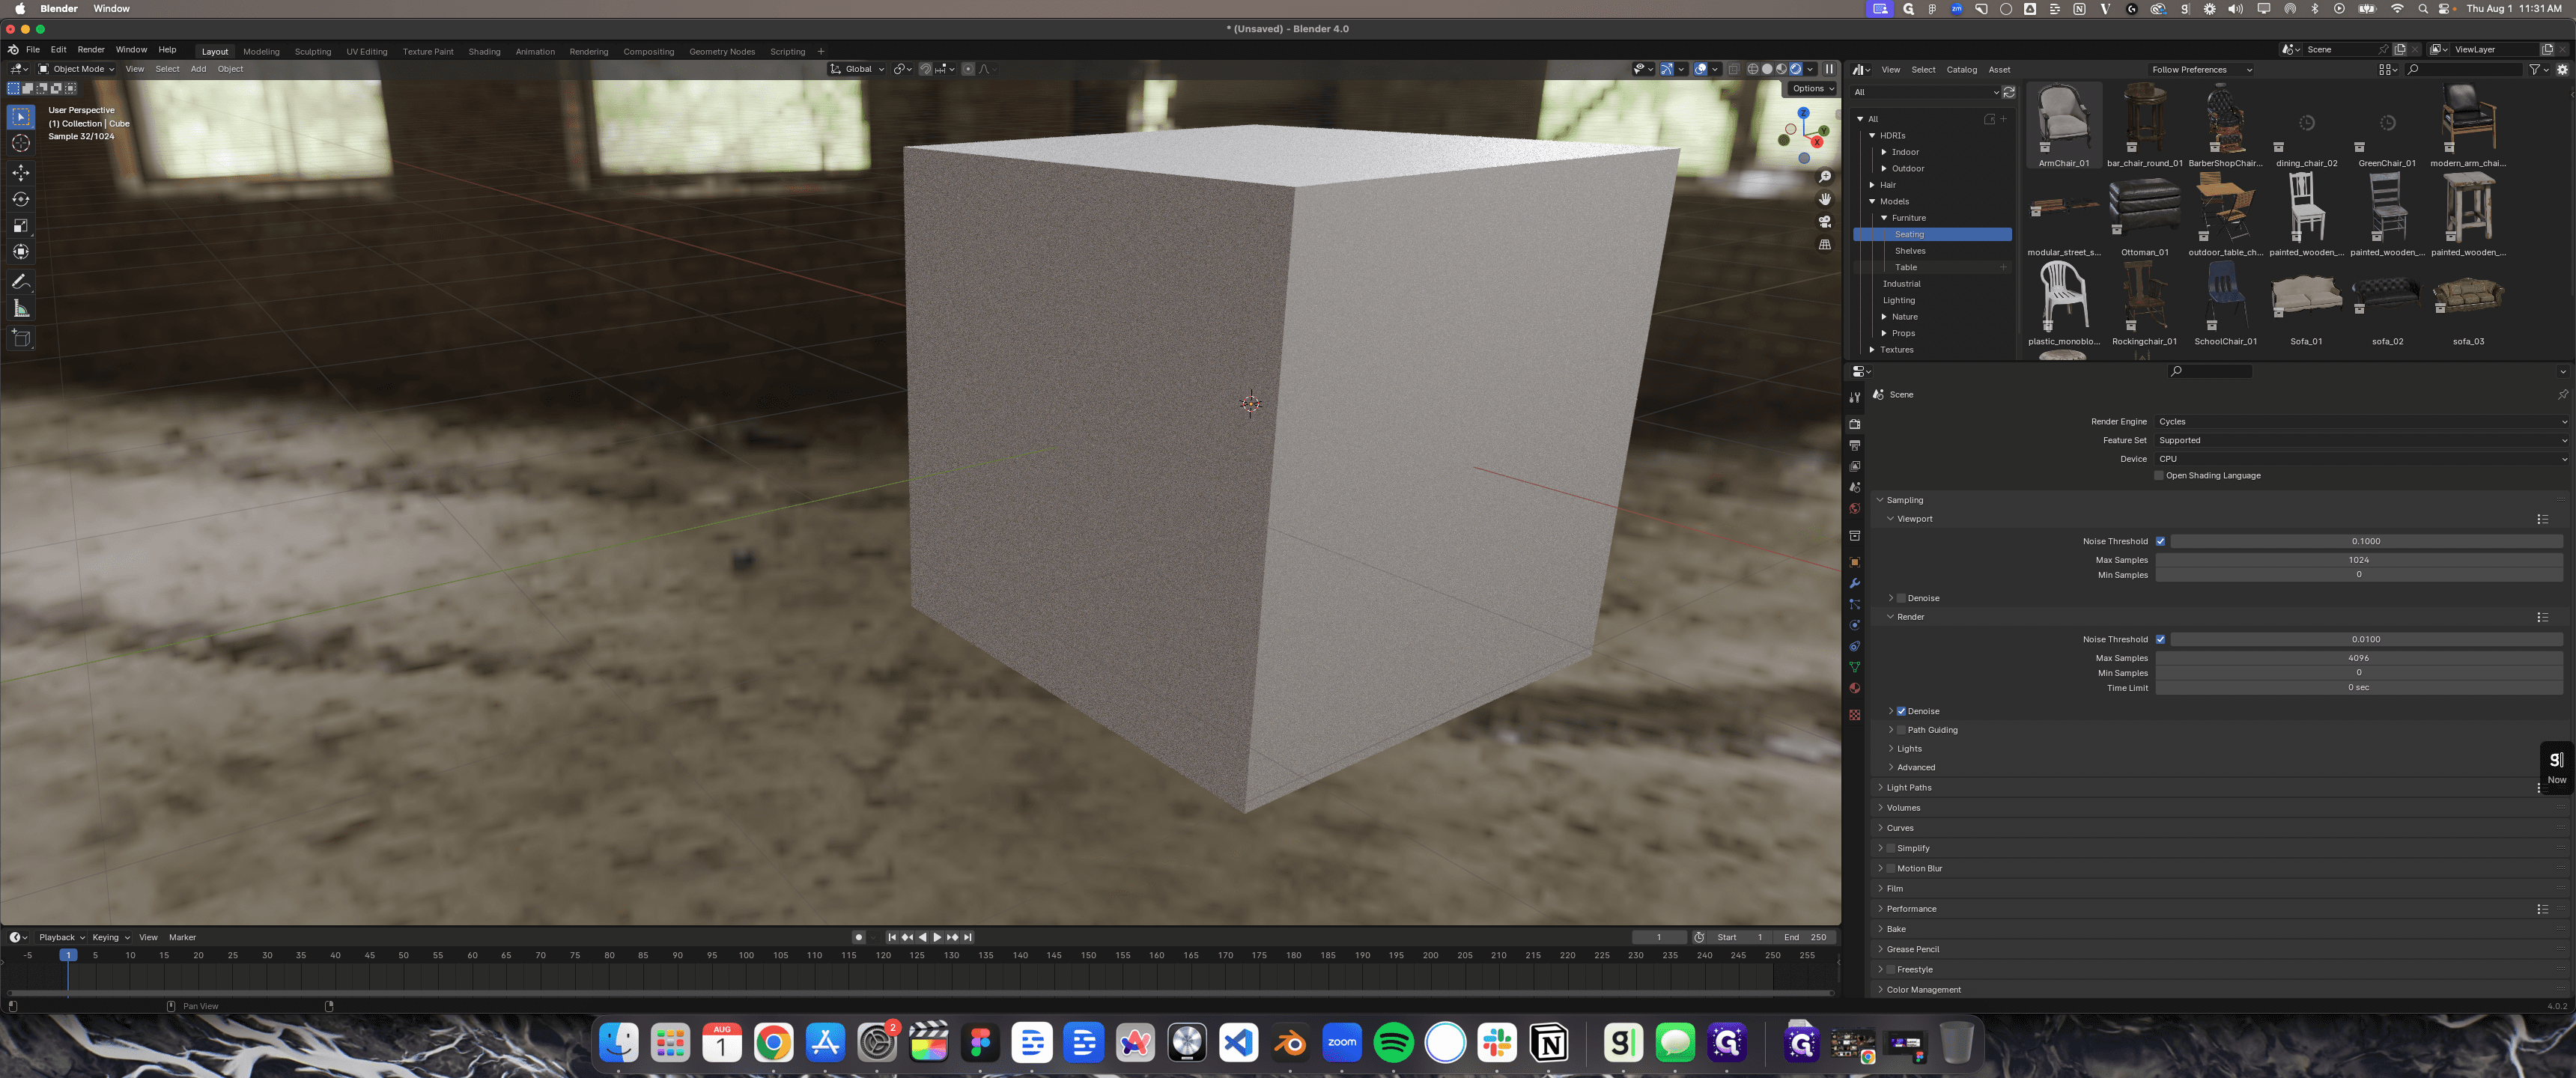
Task: Select the Rotate tool in left toolbar
Action: pos(21,199)
